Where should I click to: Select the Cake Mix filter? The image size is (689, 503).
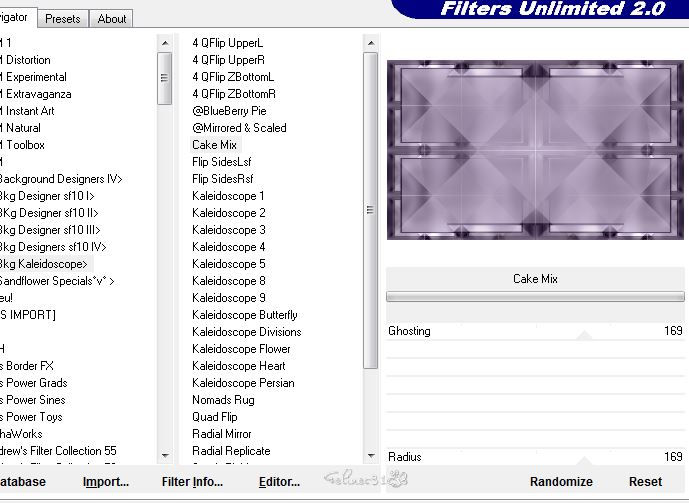(214, 145)
